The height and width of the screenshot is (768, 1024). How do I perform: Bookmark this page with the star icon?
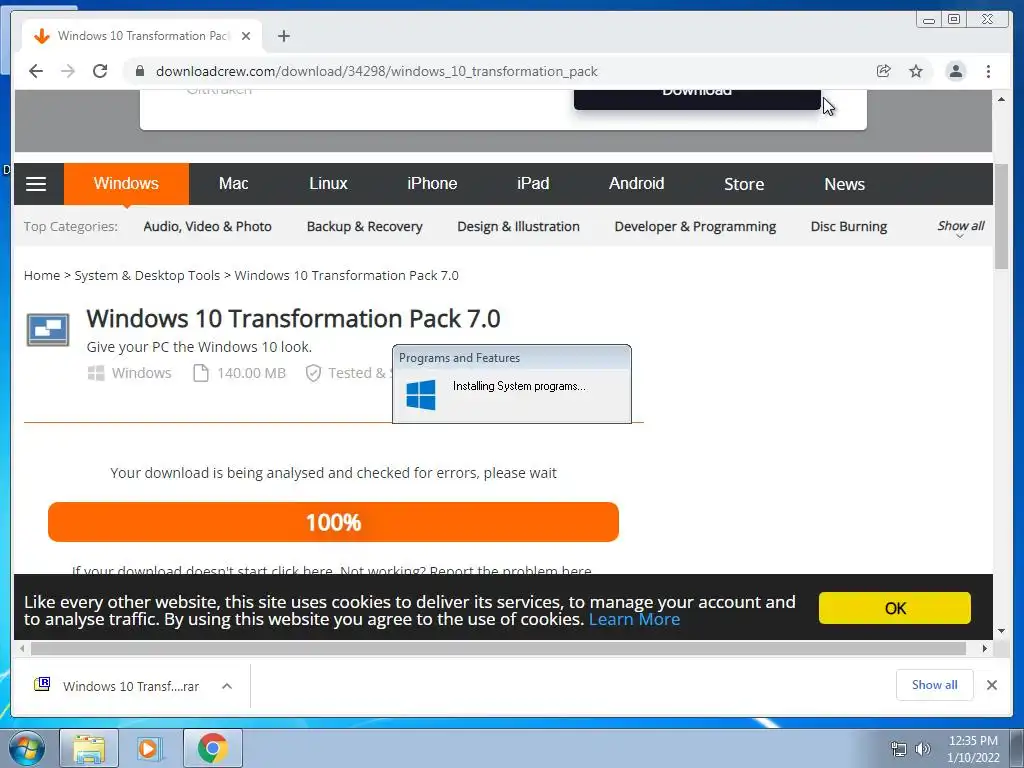pos(916,71)
